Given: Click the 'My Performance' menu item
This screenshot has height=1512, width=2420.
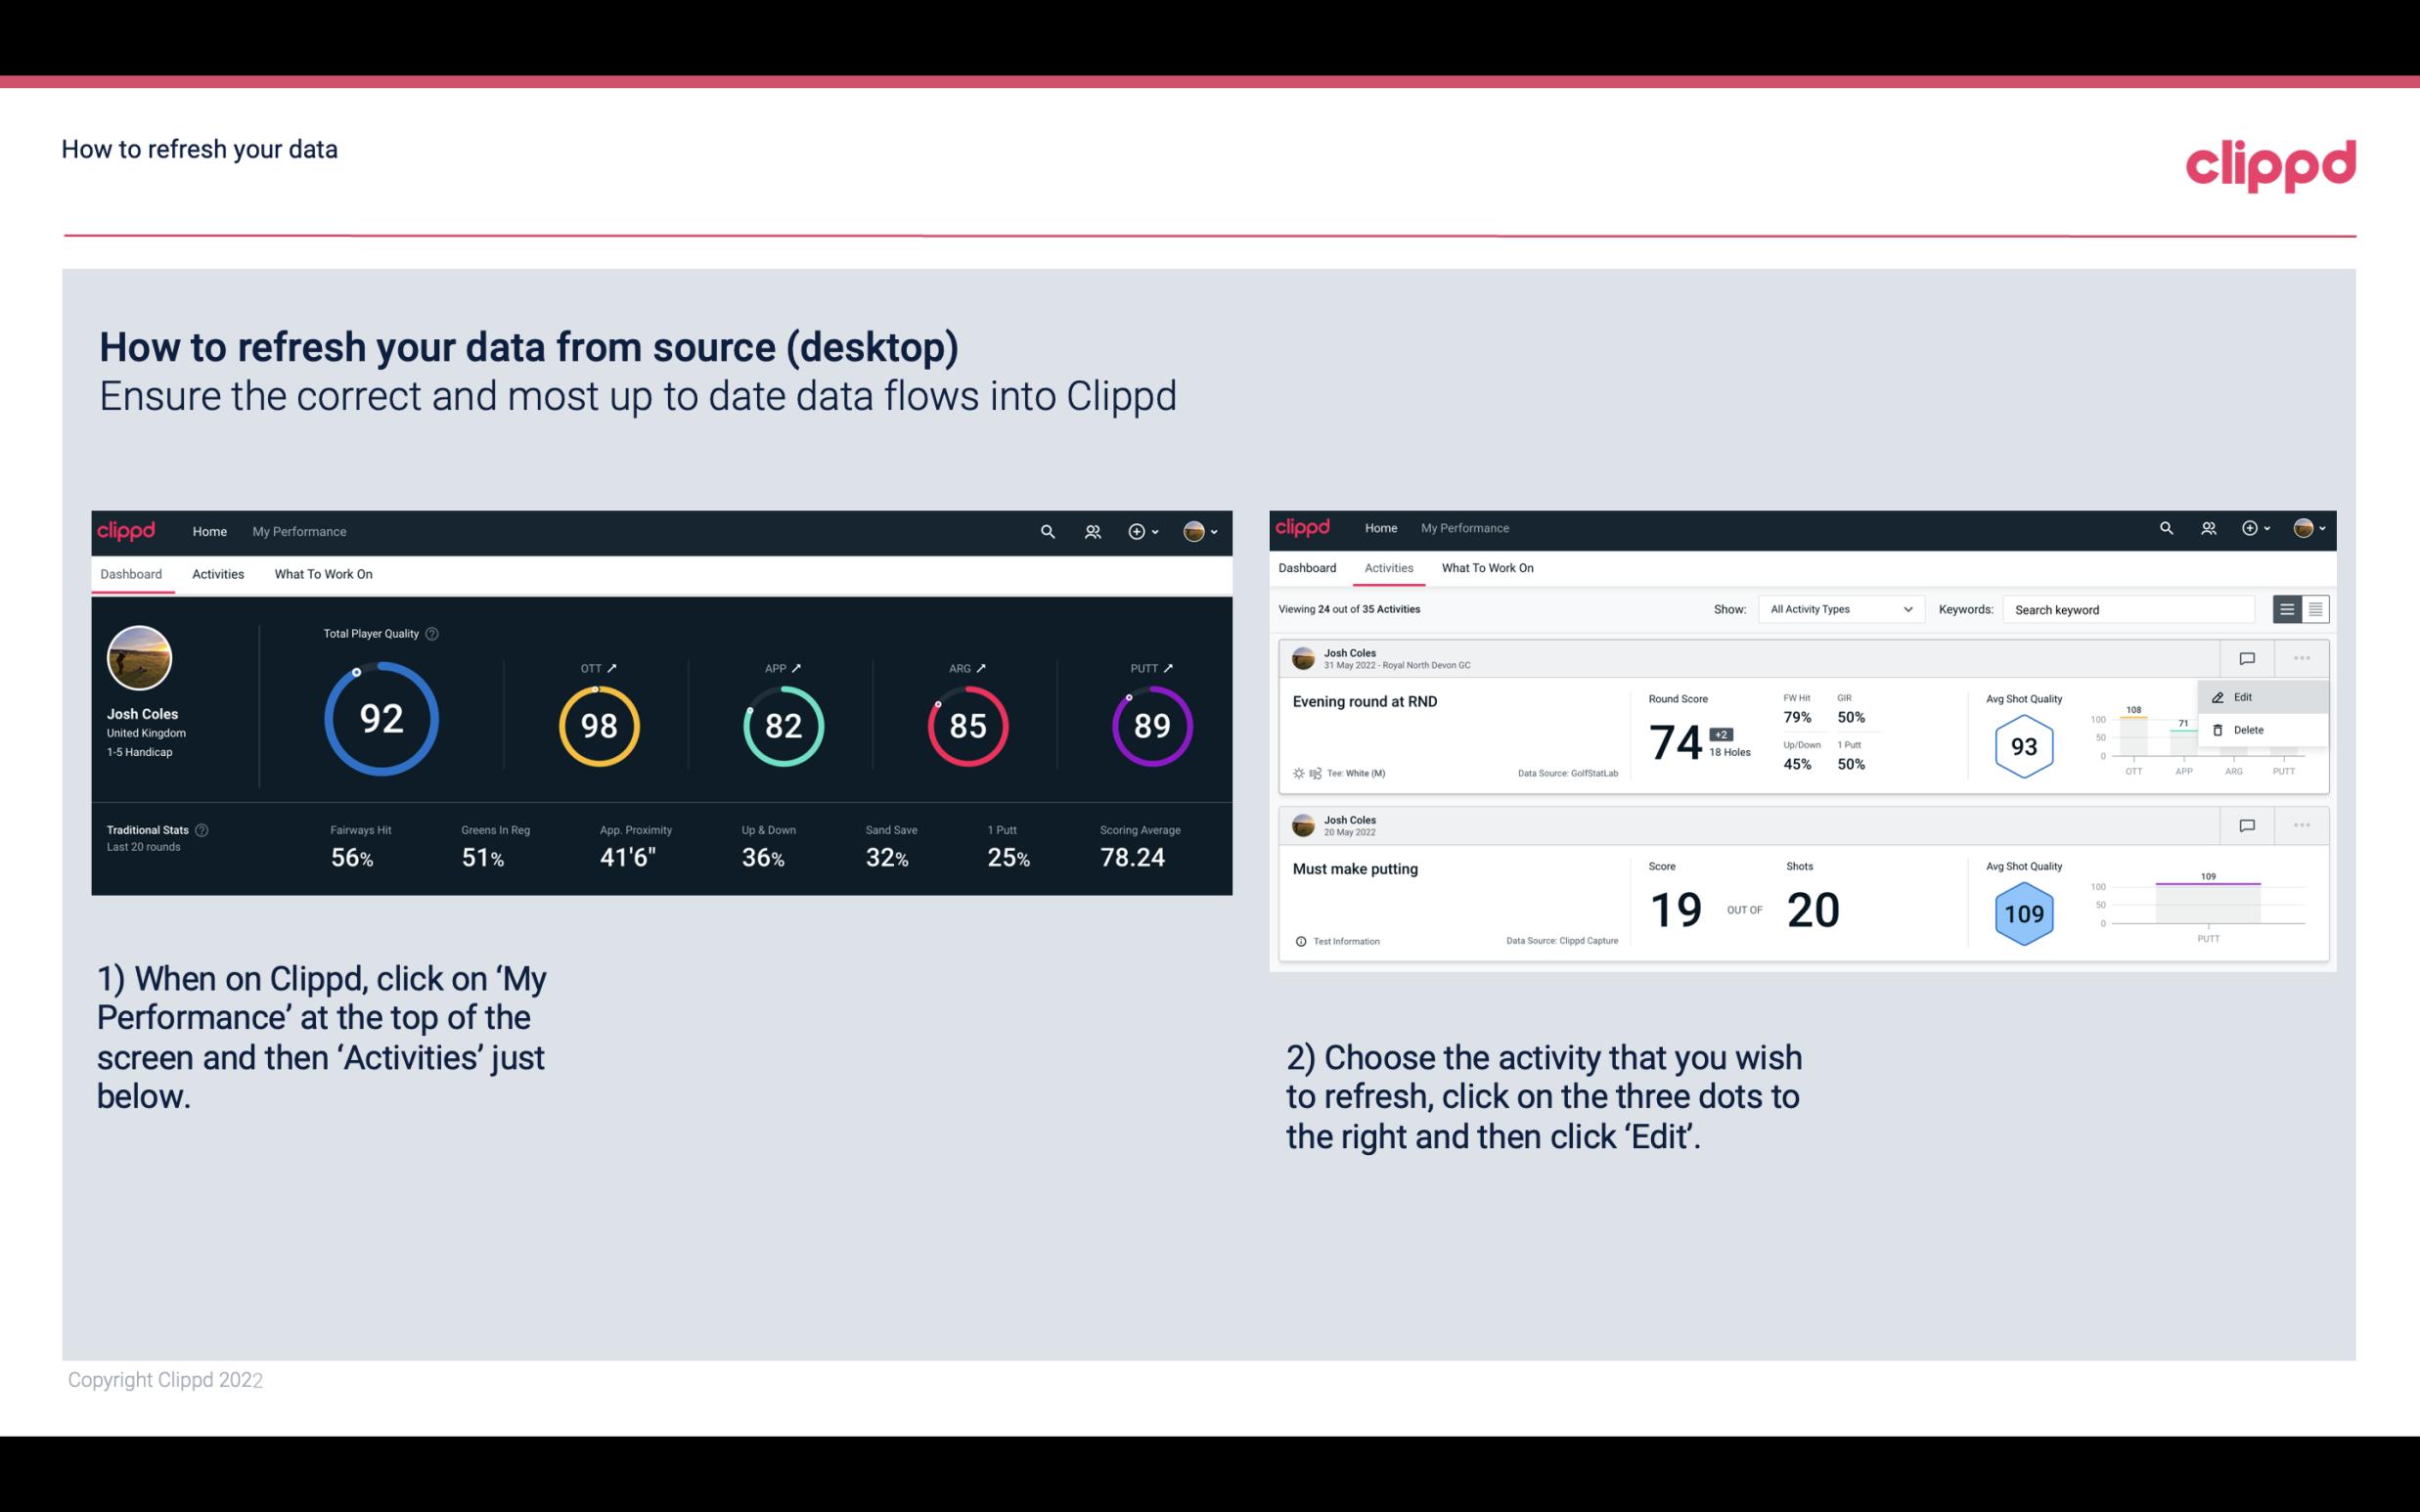Looking at the screenshot, I should pos(298,529).
